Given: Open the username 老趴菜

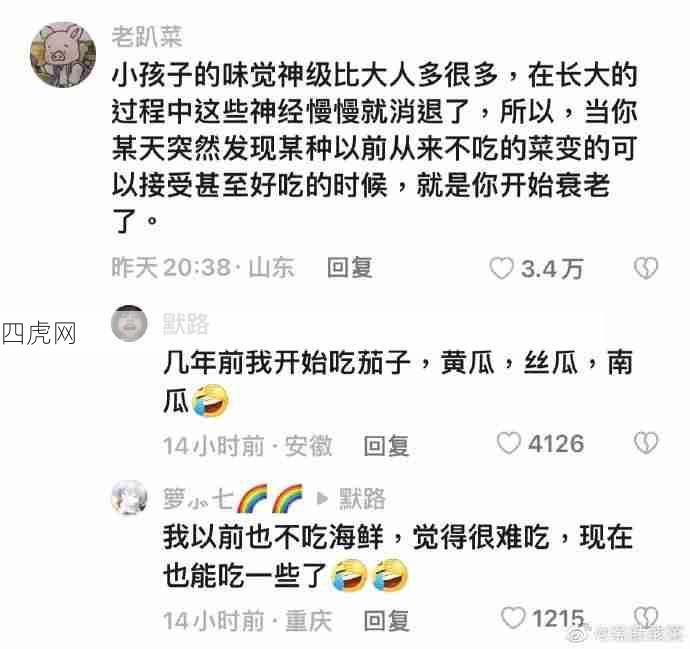Looking at the screenshot, I should pyautogui.click(x=147, y=36).
